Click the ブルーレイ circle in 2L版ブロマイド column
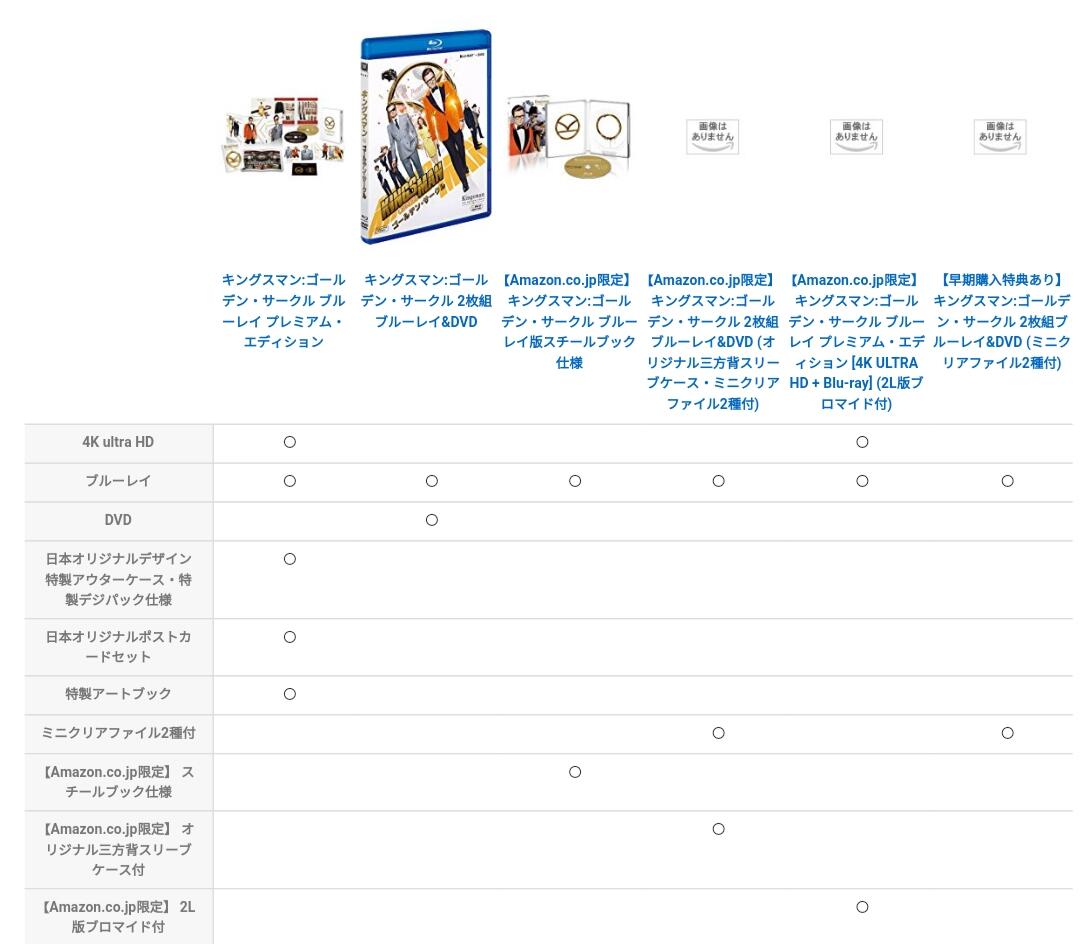Image resolution: width=1080 pixels, height=944 pixels. coord(862,481)
